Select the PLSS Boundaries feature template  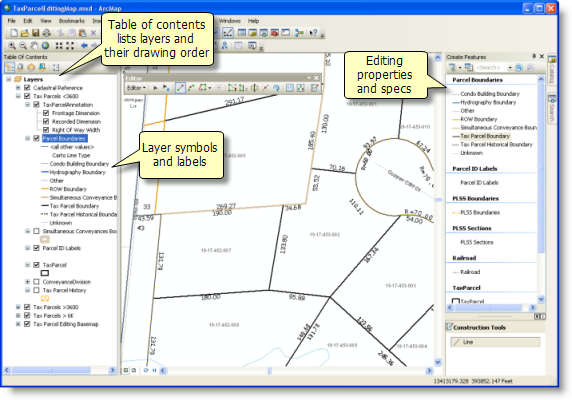(476, 212)
